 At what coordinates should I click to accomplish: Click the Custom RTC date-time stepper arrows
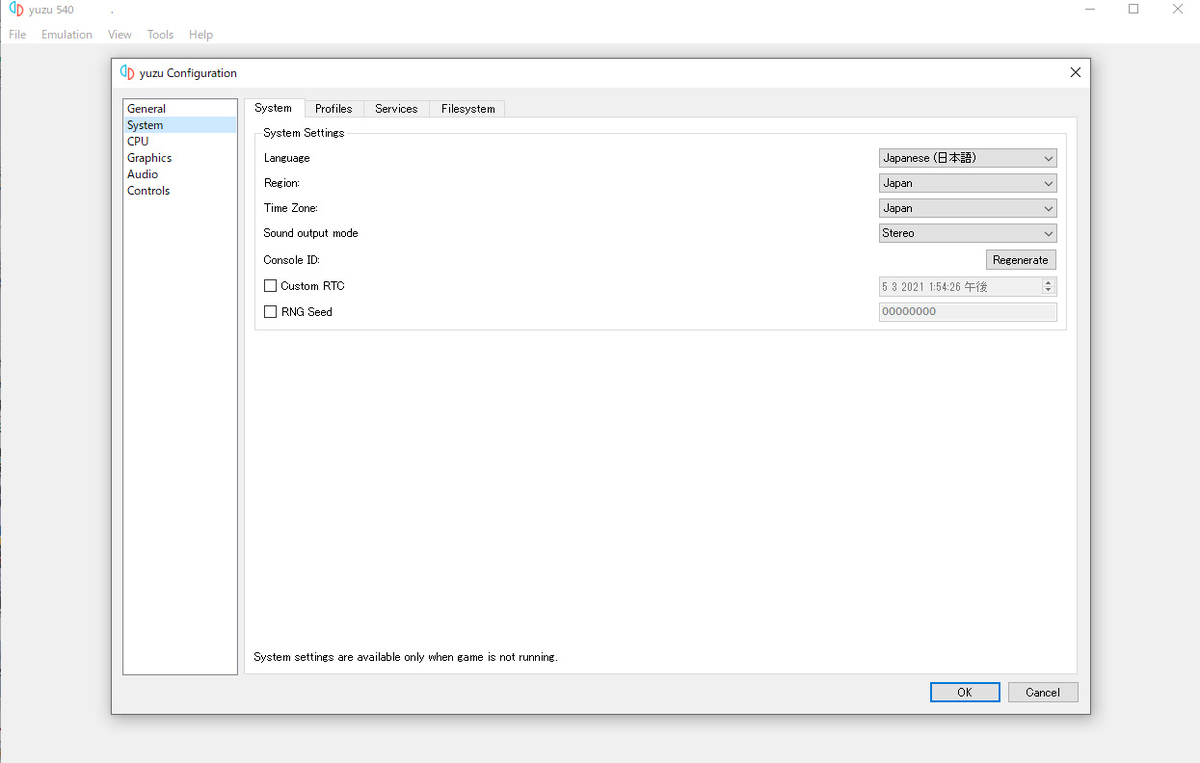(x=1048, y=286)
